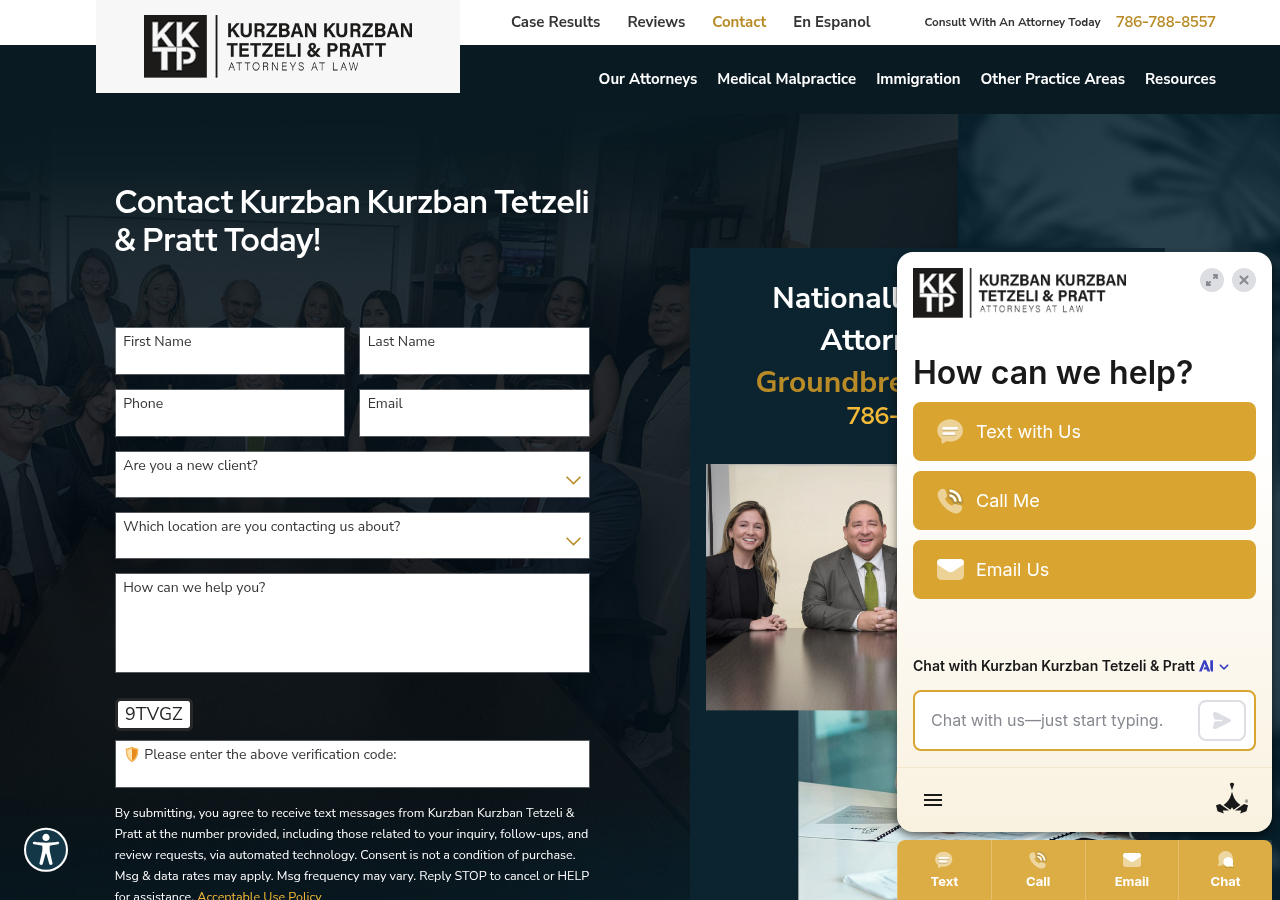Click the attorneys photo at conference table
Viewport: 1280px width, 900px height.
802,587
